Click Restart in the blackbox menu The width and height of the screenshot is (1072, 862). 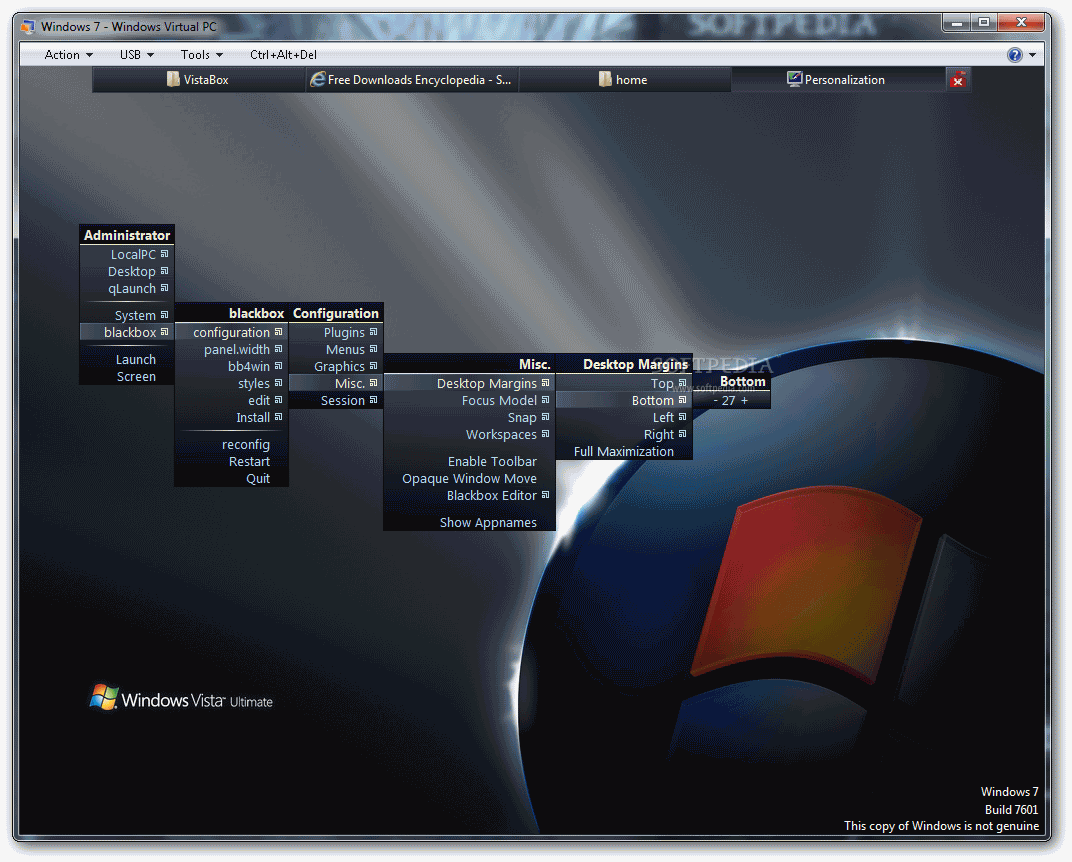point(232,461)
